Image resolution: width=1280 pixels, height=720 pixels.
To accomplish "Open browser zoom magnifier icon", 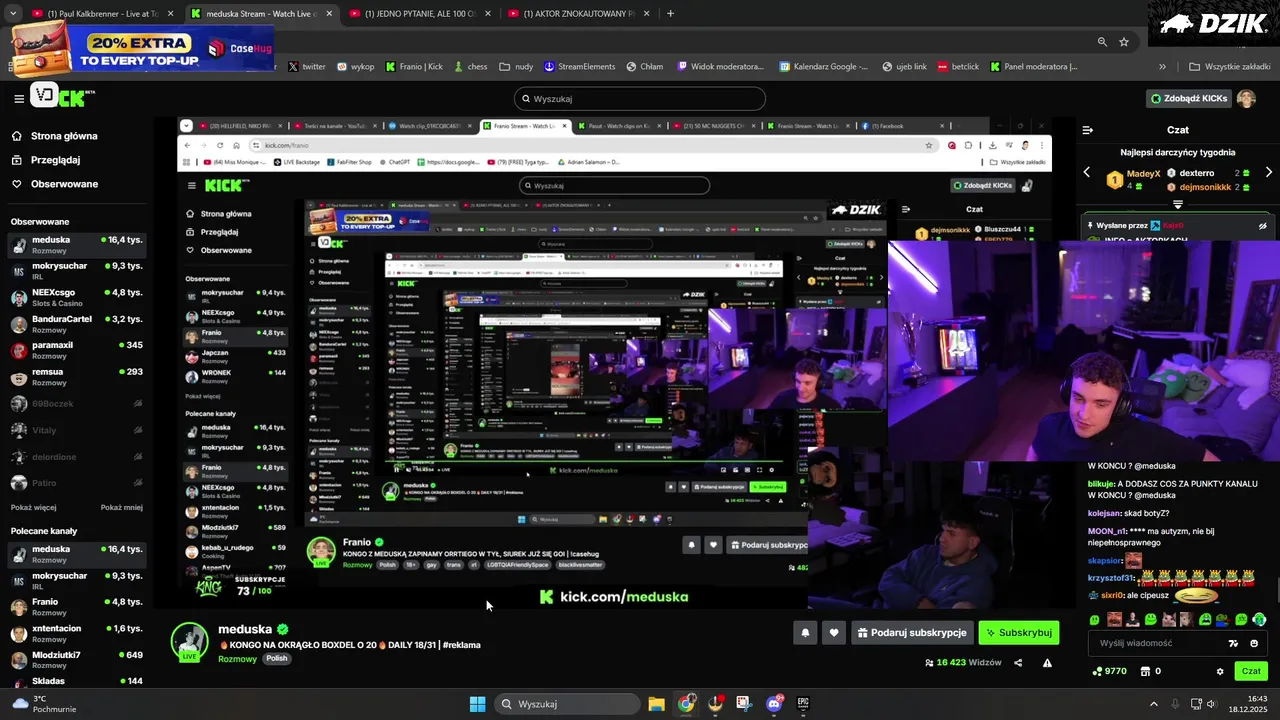I will [1102, 42].
